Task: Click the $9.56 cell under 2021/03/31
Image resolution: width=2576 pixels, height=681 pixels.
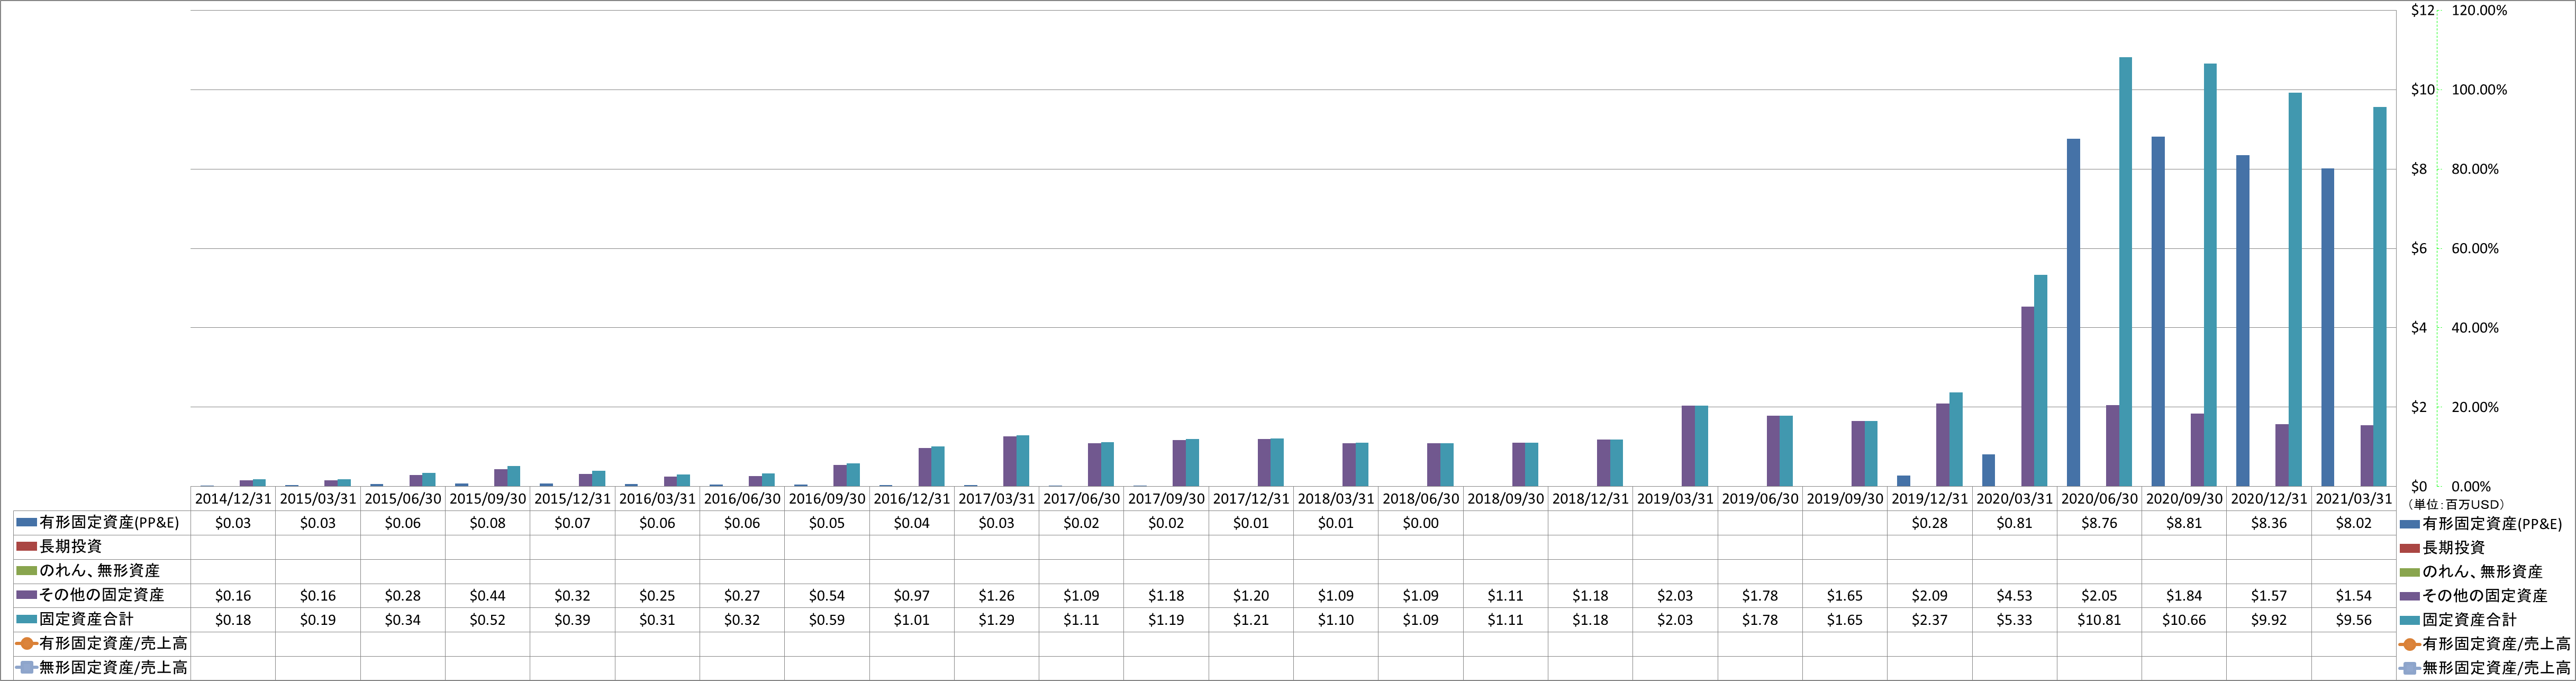Action: pos(2353,620)
